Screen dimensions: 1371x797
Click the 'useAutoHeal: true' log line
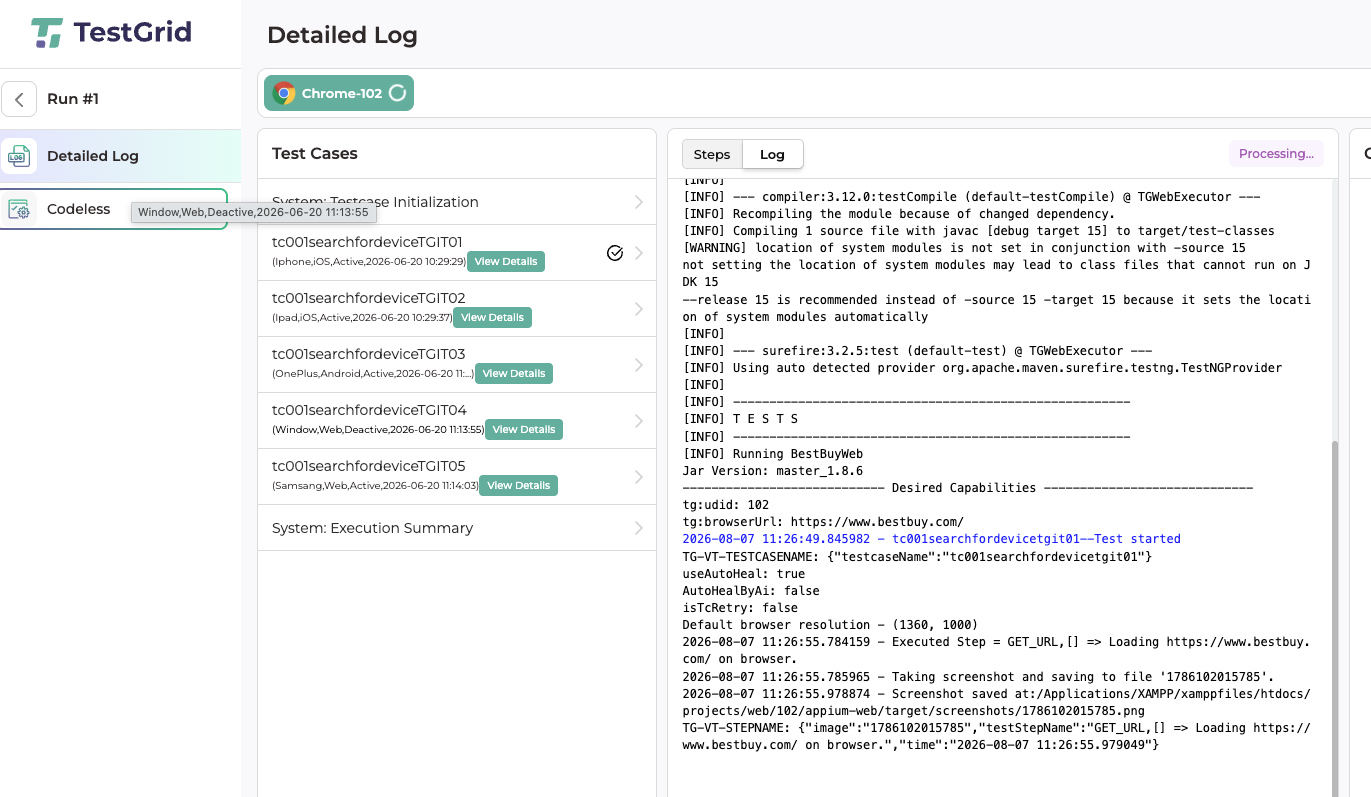pos(743,574)
